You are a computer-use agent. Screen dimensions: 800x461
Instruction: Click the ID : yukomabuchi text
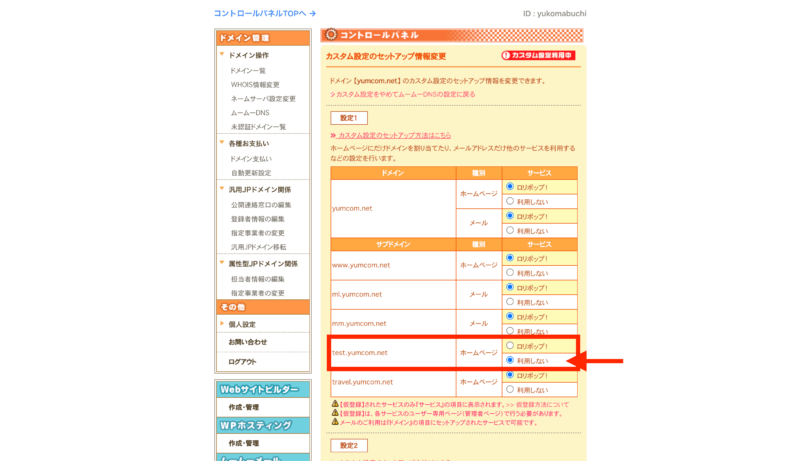555,14
